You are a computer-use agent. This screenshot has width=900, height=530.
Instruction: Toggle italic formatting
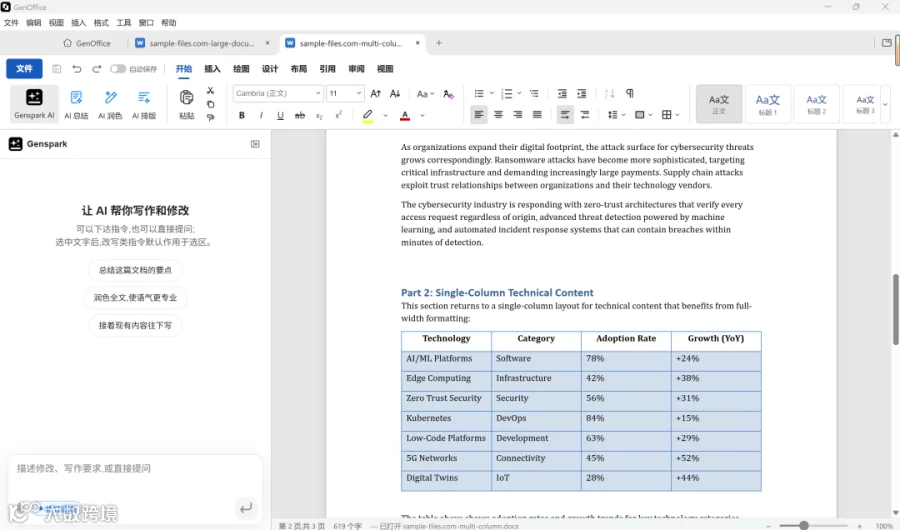click(x=261, y=115)
